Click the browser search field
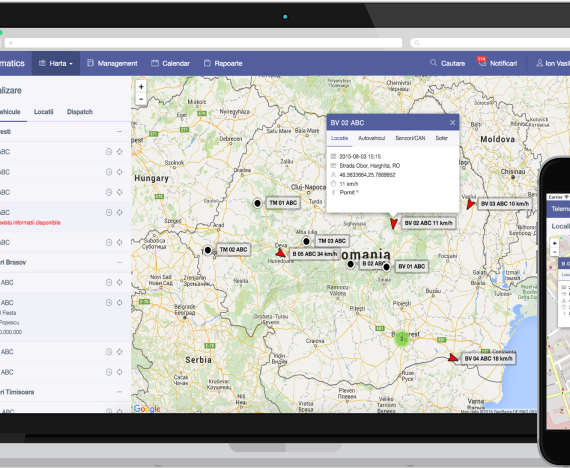 tap(490, 43)
